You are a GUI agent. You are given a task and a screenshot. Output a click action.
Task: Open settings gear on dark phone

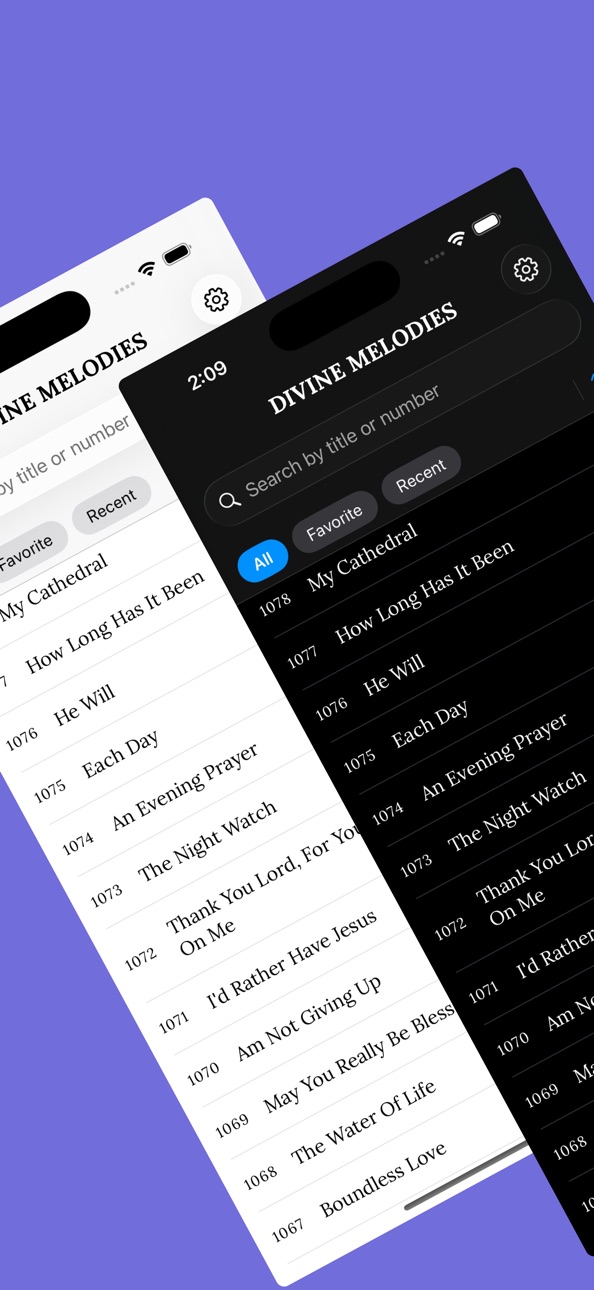click(x=526, y=269)
